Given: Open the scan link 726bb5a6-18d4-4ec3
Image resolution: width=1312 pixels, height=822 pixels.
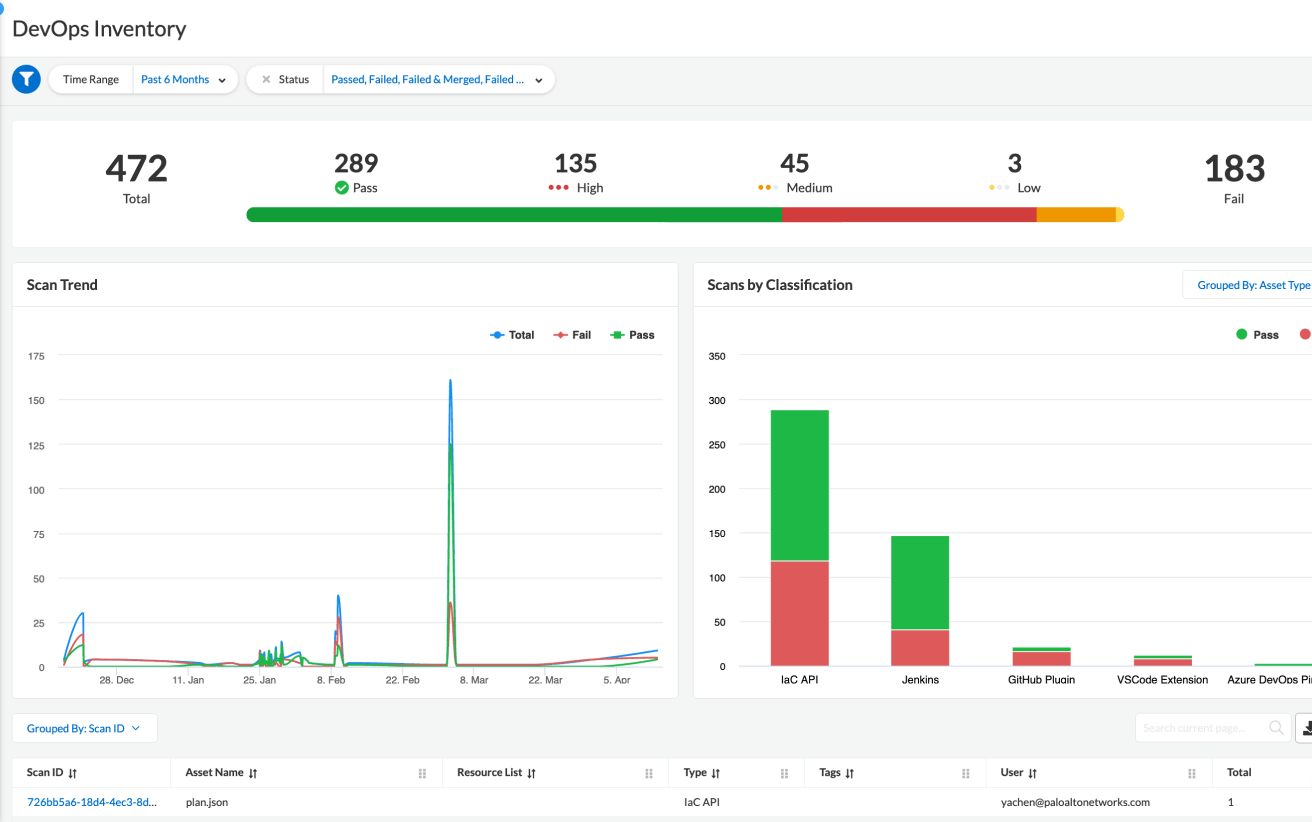Looking at the screenshot, I should click(94, 802).
